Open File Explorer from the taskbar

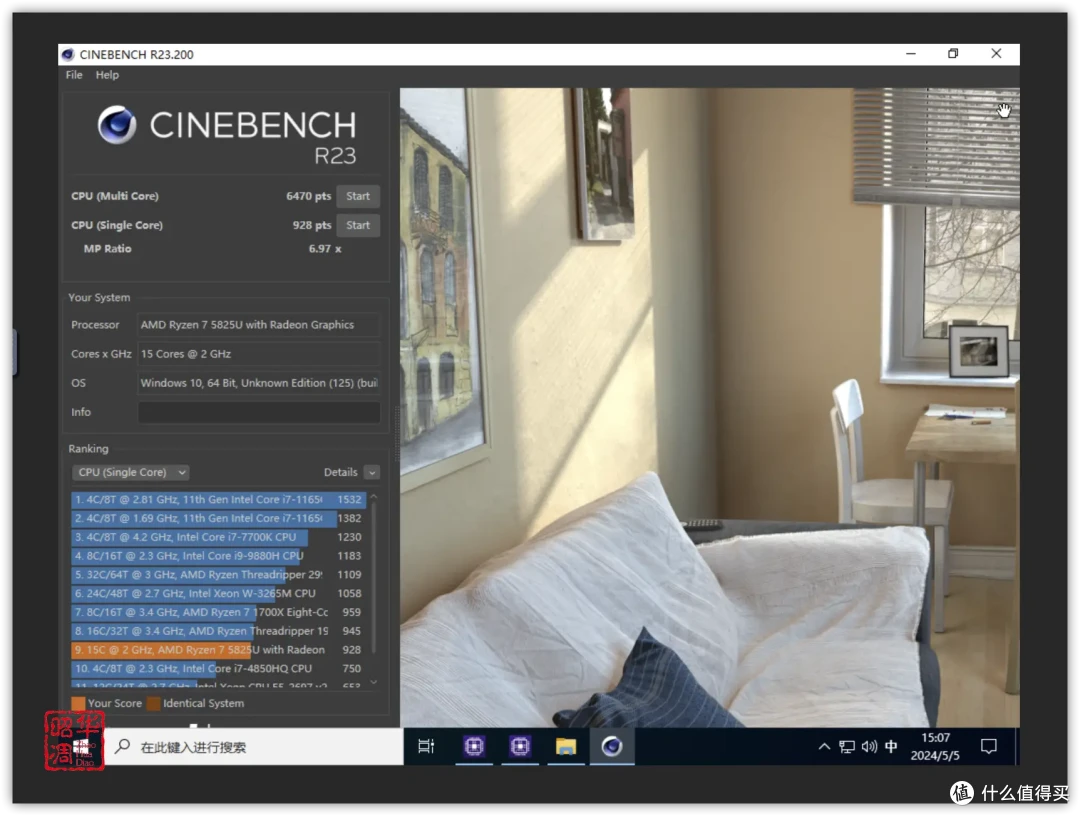pyautogui.click(x=566, y=746)
